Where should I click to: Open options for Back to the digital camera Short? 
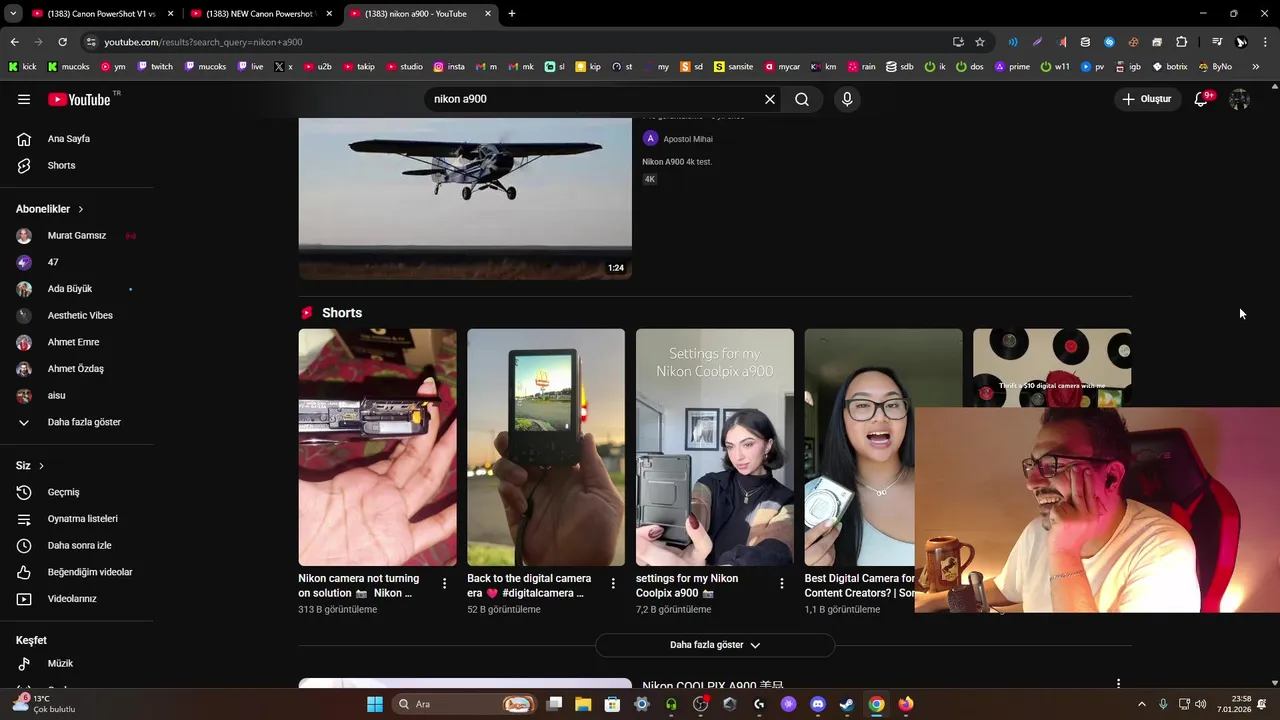(613, 582)
